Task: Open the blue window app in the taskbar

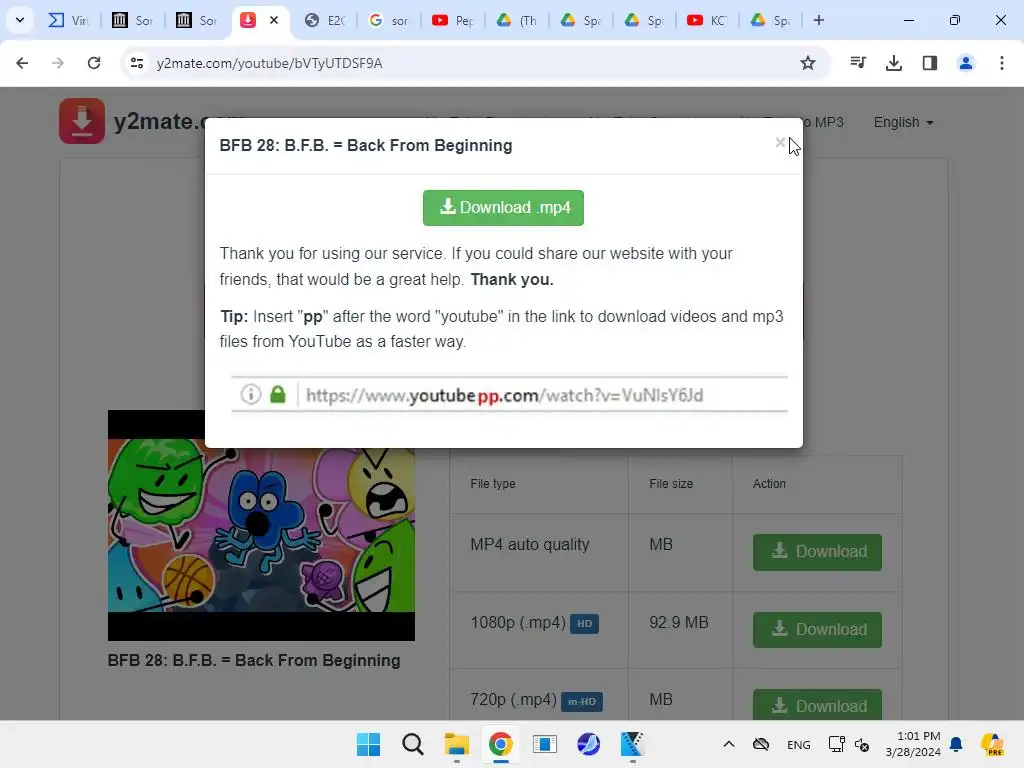Action: (544, 744)
